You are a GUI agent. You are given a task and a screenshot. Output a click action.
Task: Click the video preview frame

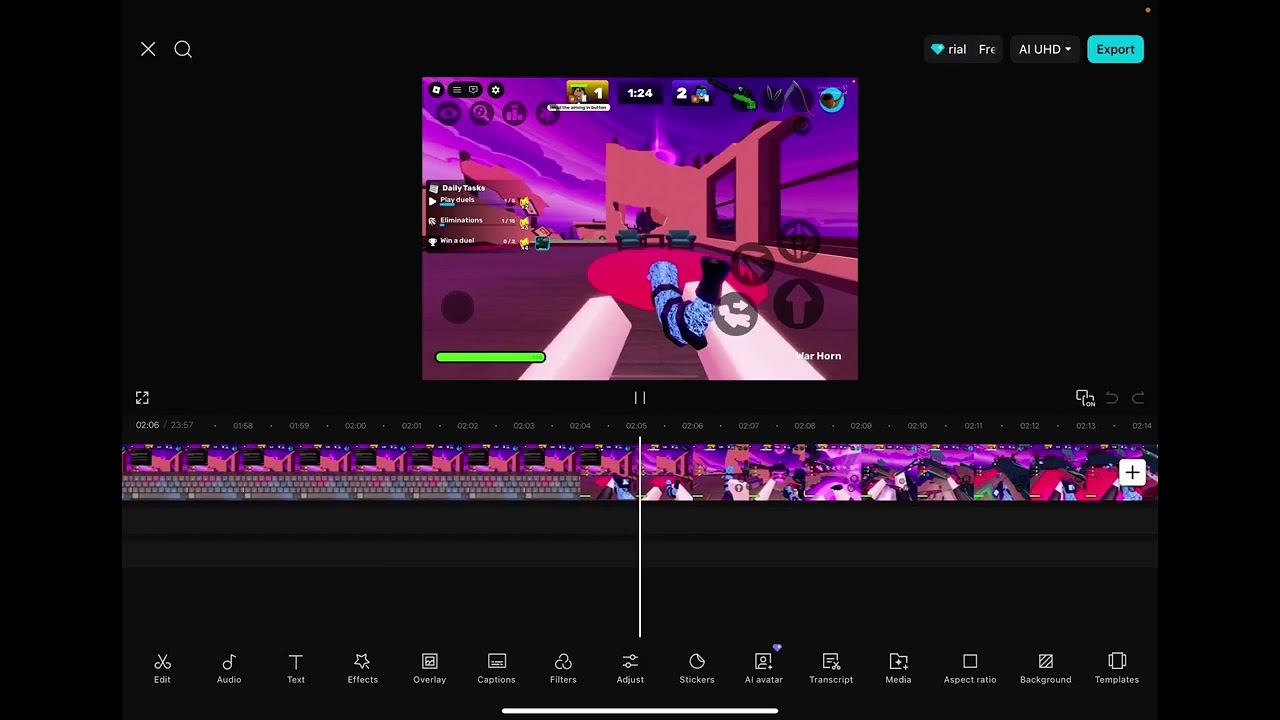(x=640, y=229)
